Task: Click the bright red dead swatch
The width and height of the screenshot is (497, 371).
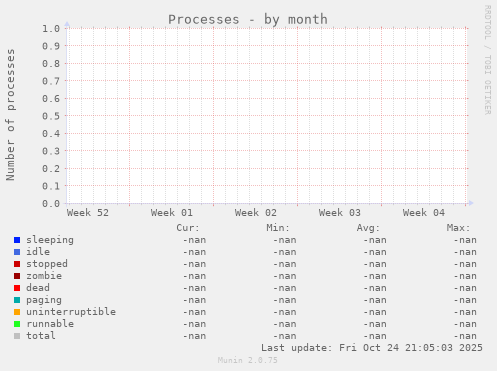Action: (x=17, y=288)
